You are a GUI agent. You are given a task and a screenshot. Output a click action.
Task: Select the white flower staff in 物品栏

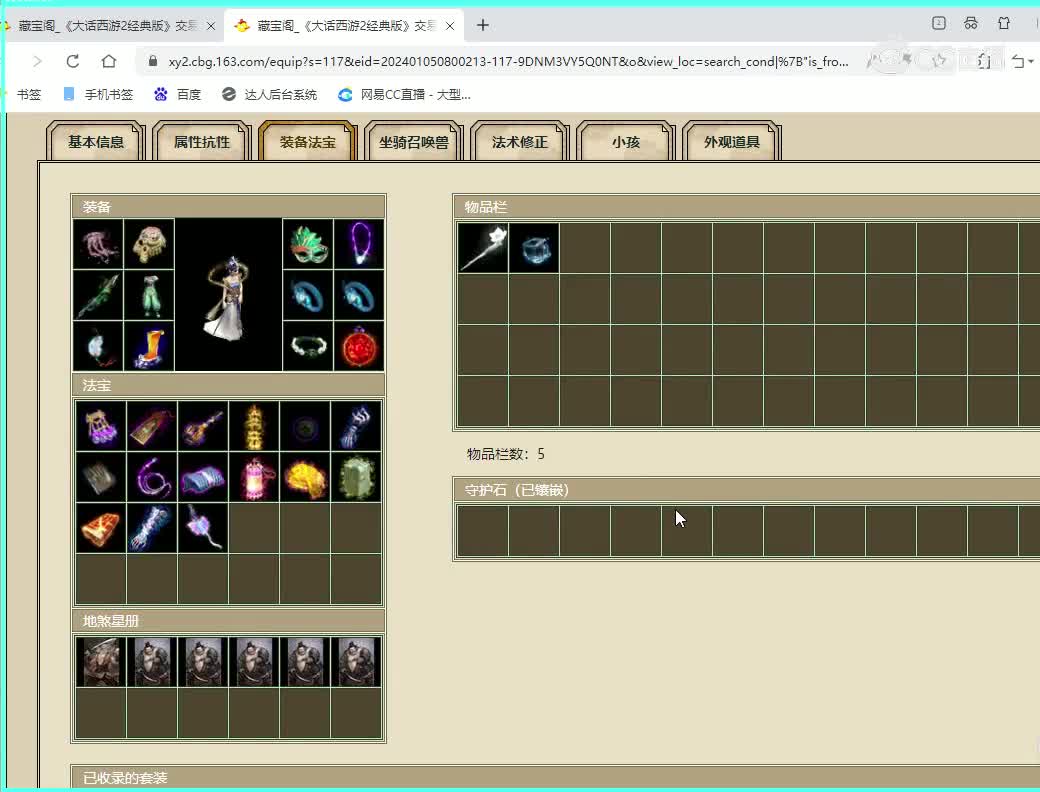pyautogui.click(x=483, y=247)
